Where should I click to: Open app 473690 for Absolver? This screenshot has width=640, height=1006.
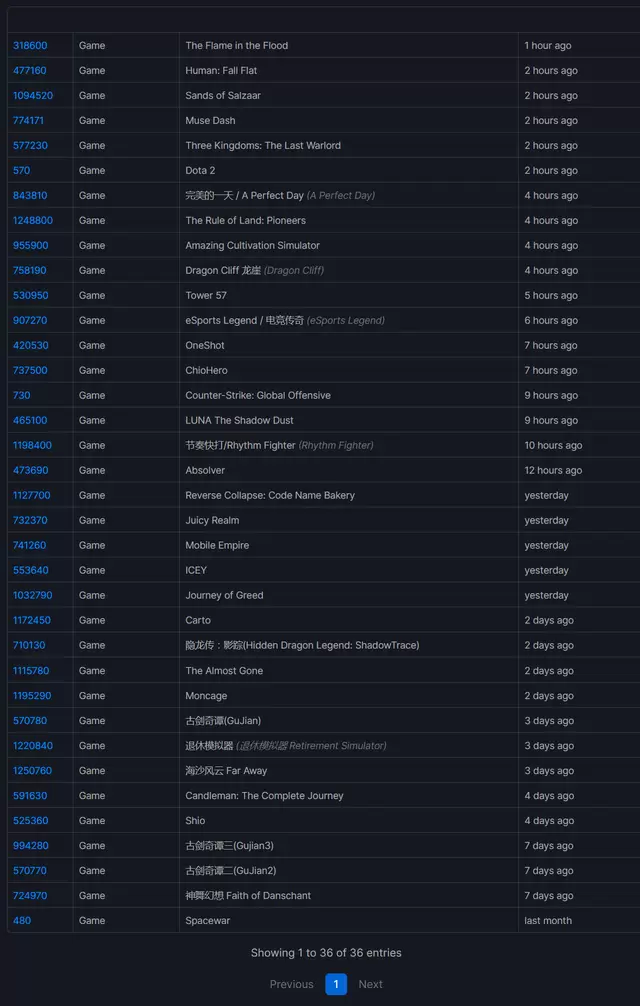(x=30, y=471)
